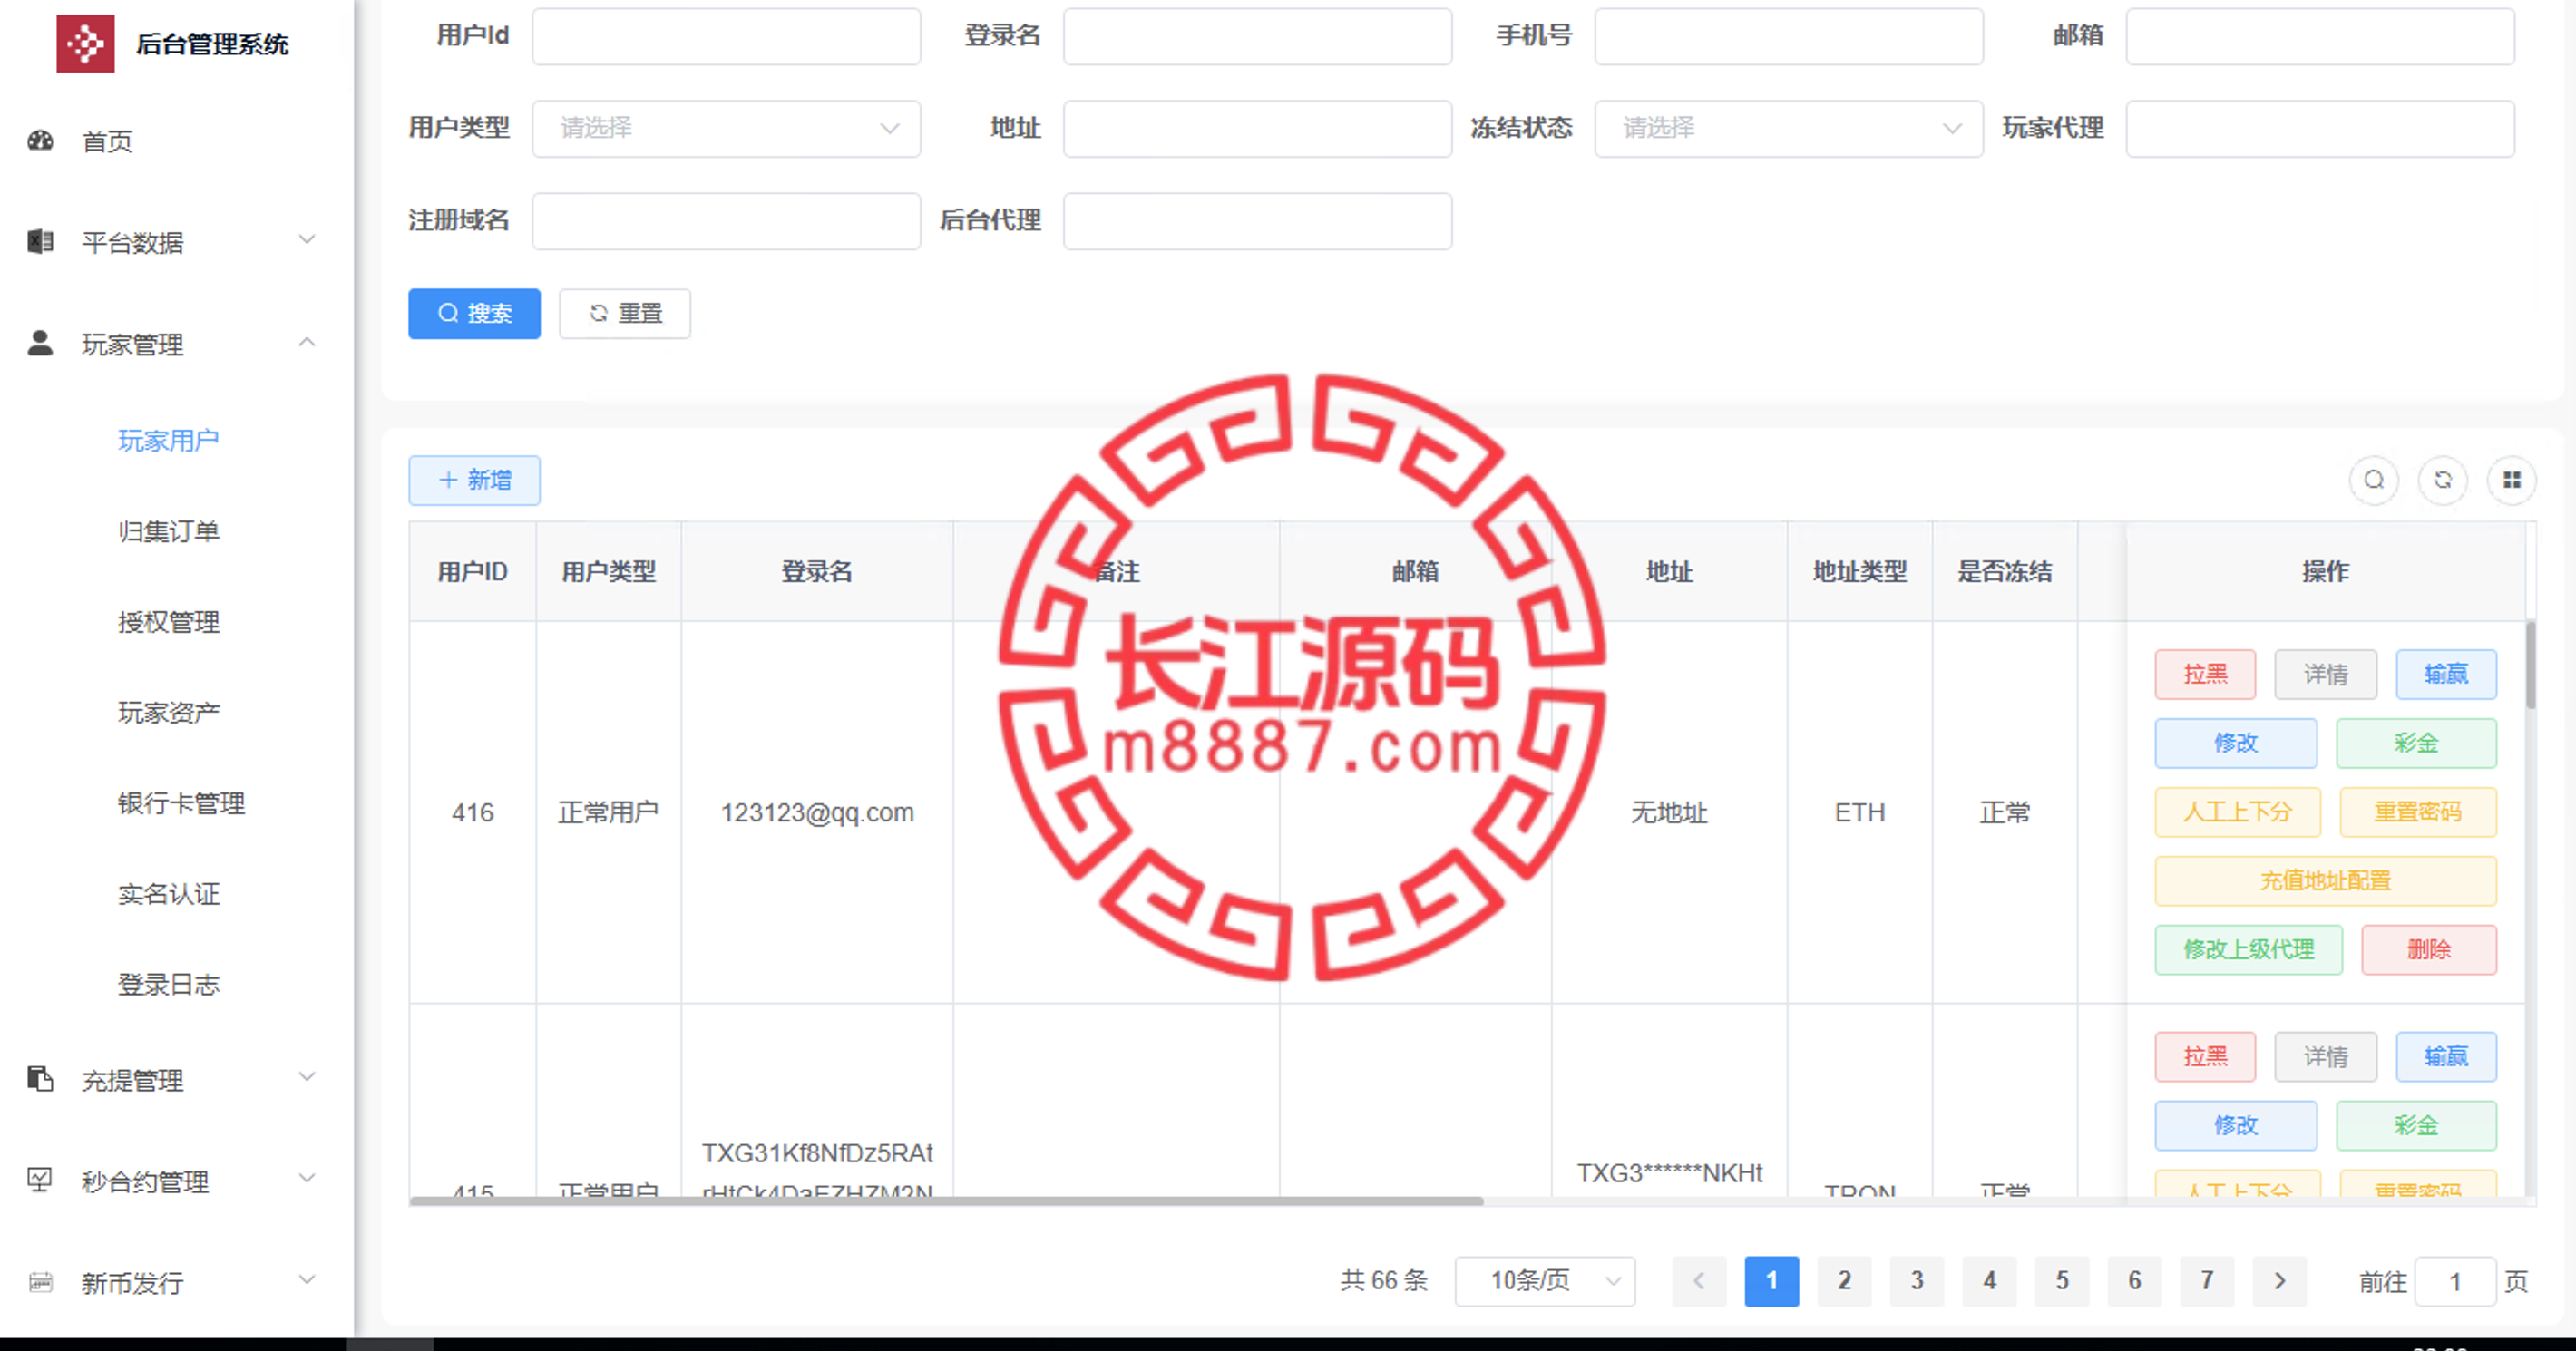Click previous page arrow
Viewport: 2576px width, 1351px height.
click(x=1699, y=1281)
